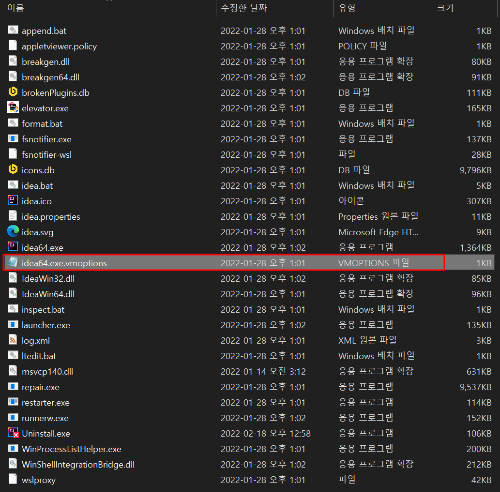Click the format.bat file icon
This screenshot has width=500, height=492.
pos(13,123)
